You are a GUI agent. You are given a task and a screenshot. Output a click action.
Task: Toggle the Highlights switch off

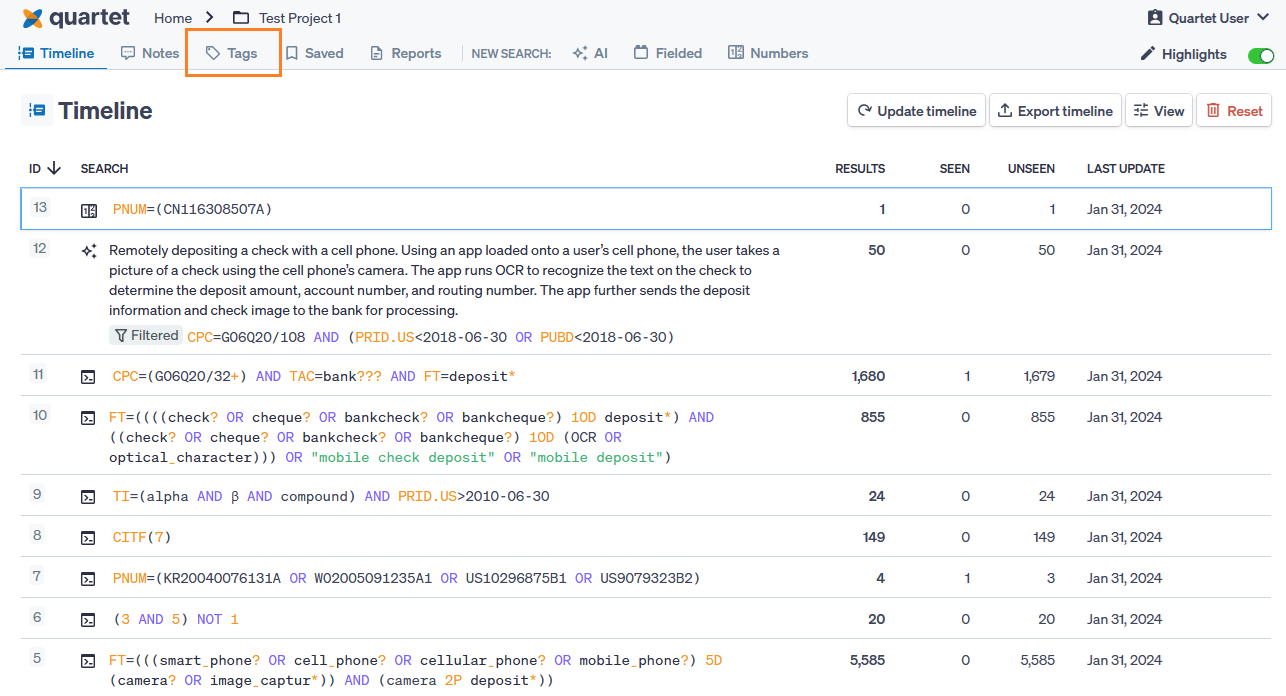(x=1260, y=55)
